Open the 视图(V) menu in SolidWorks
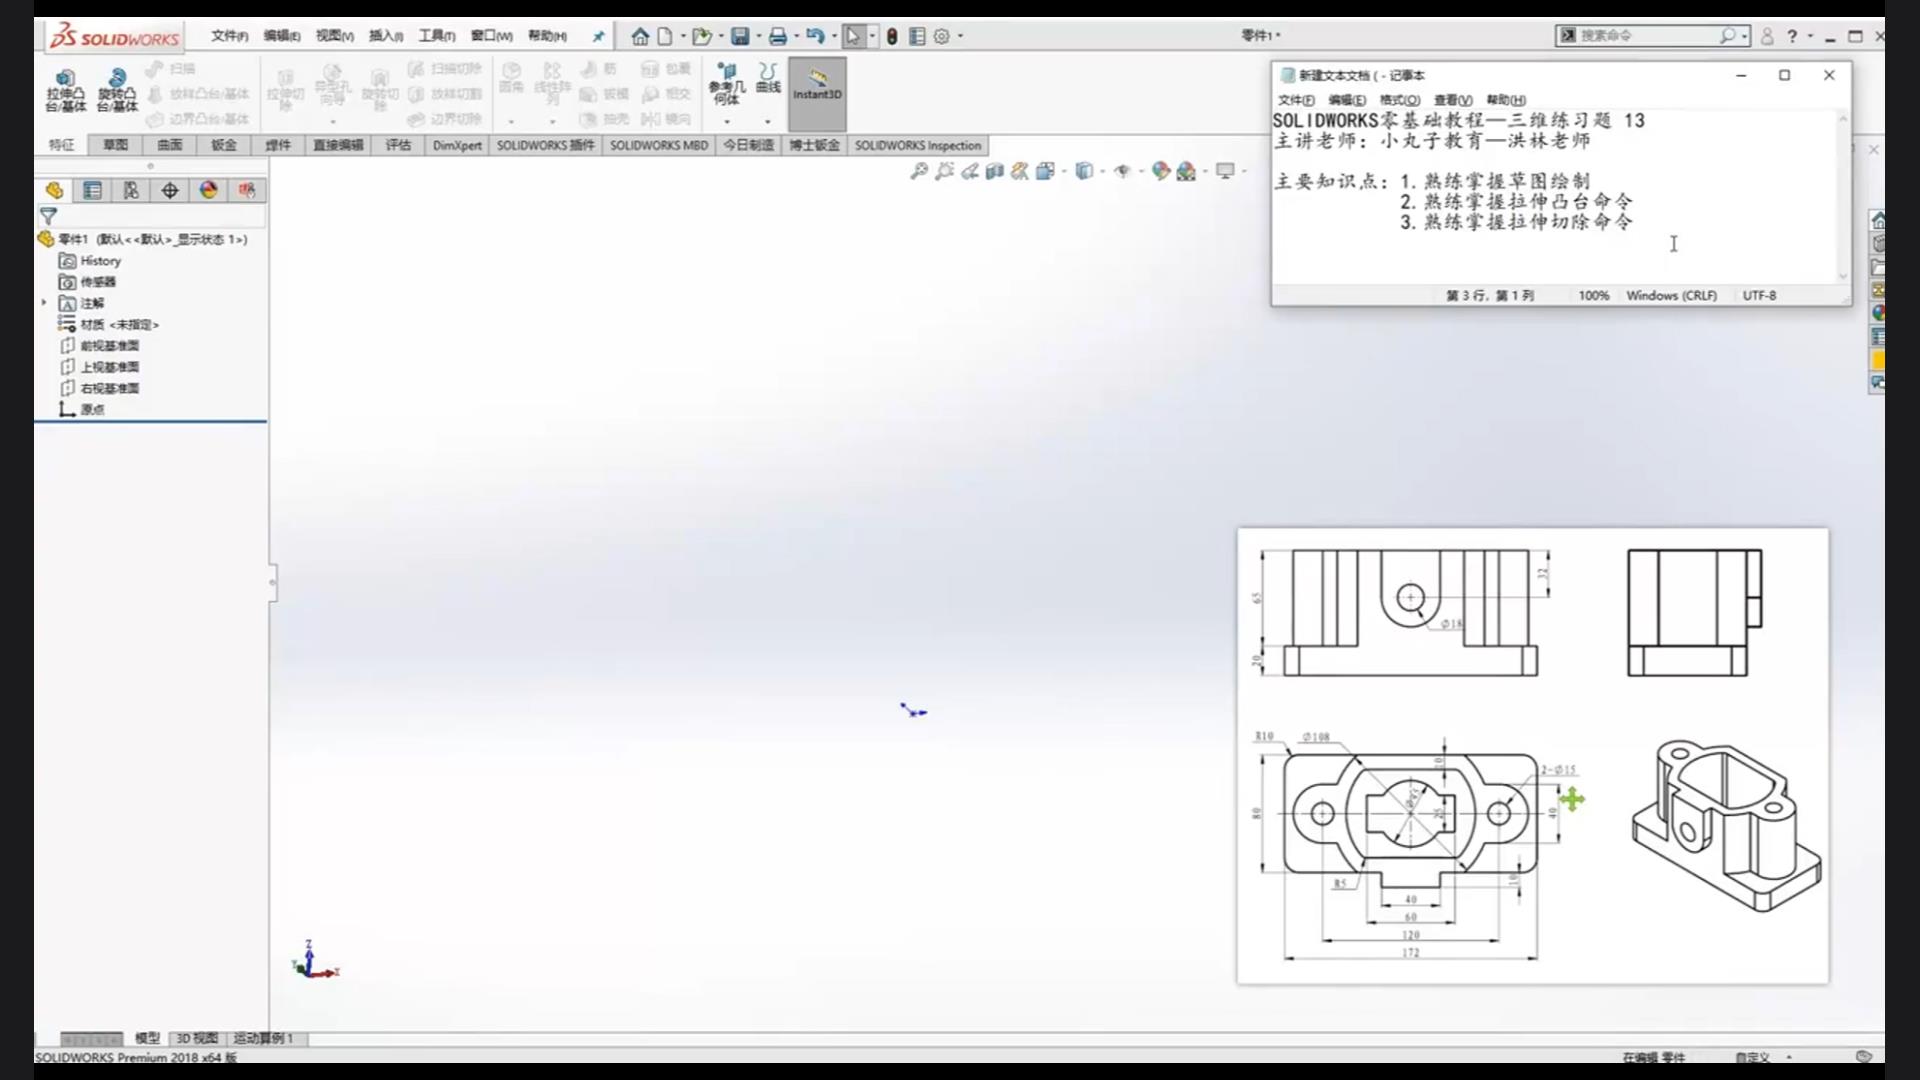Viewport: 1920px width, 1080px height. [x=335, y=36]
